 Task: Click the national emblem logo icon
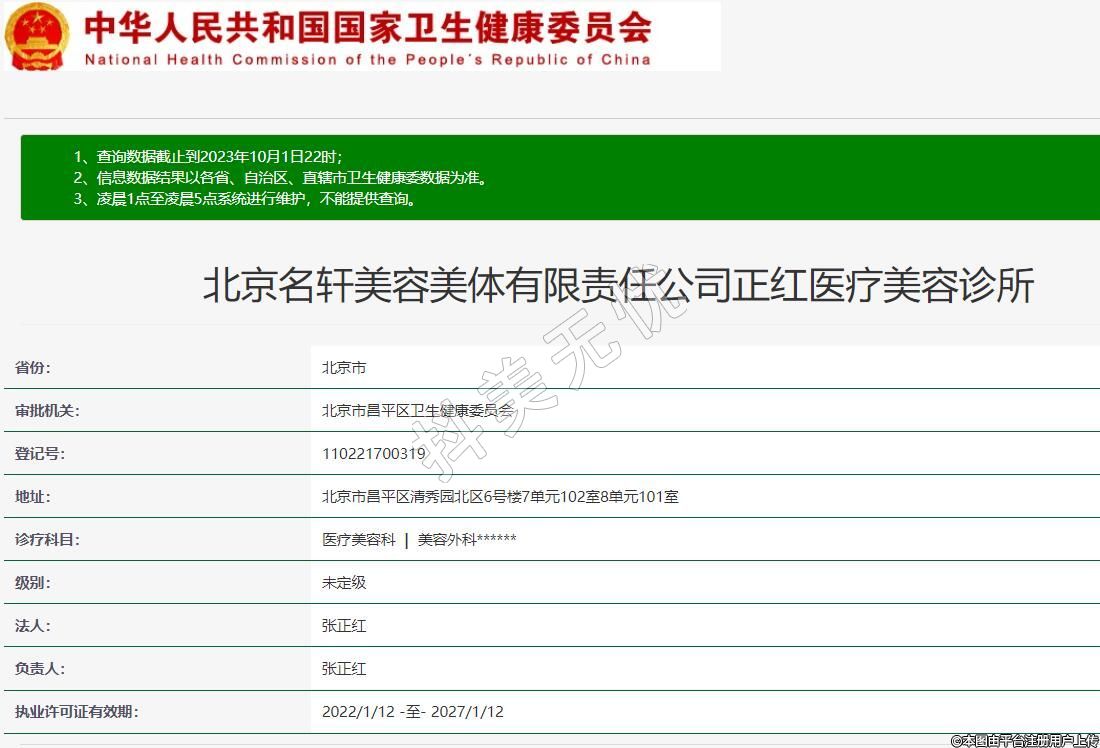[x=37, y=36]
